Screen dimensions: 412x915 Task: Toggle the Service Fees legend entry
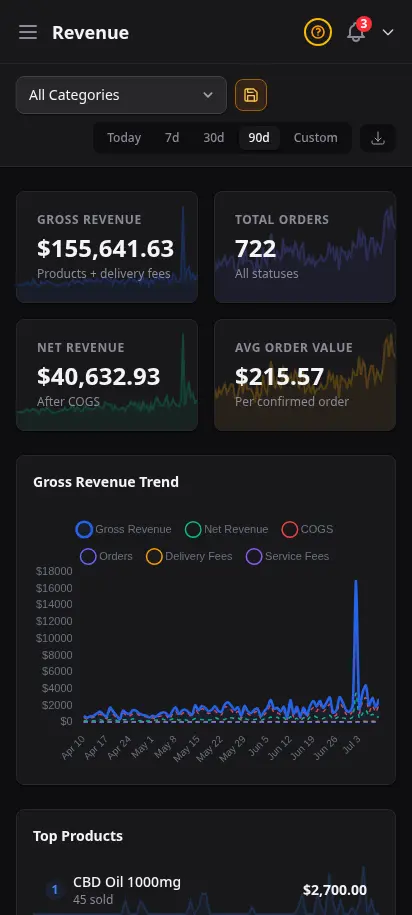[288, 556]
